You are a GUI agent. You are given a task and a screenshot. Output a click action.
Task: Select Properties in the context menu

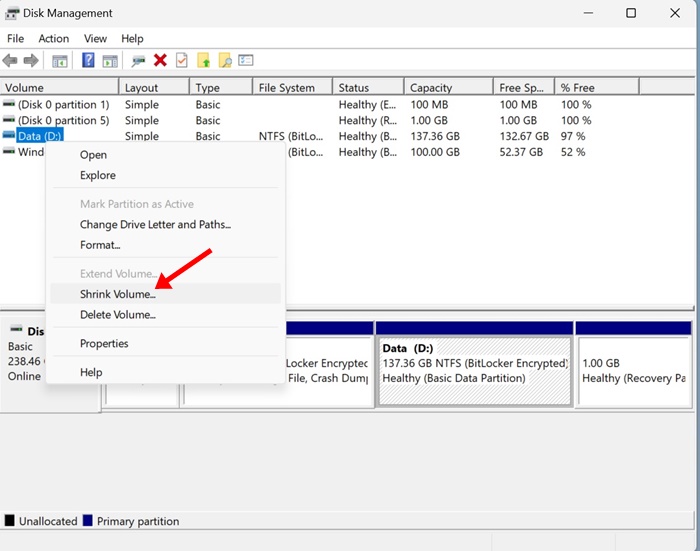(x=166, y=343)
